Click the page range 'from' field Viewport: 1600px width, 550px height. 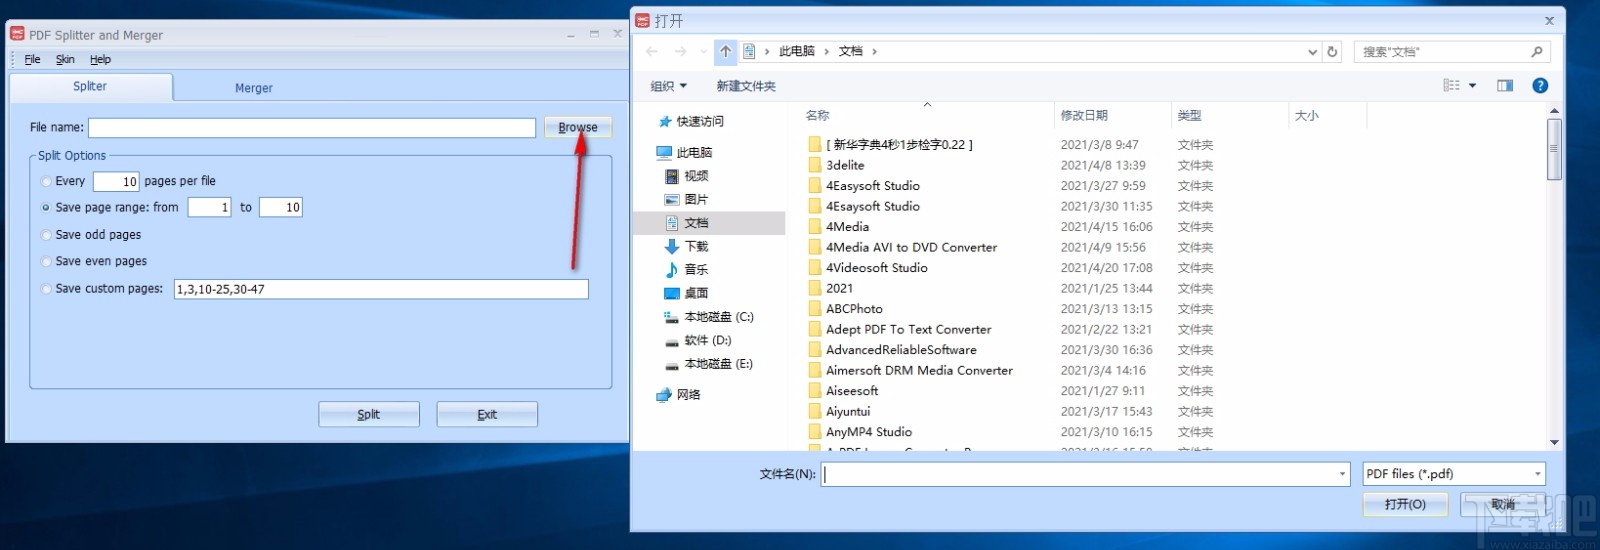tap(210, 207)
